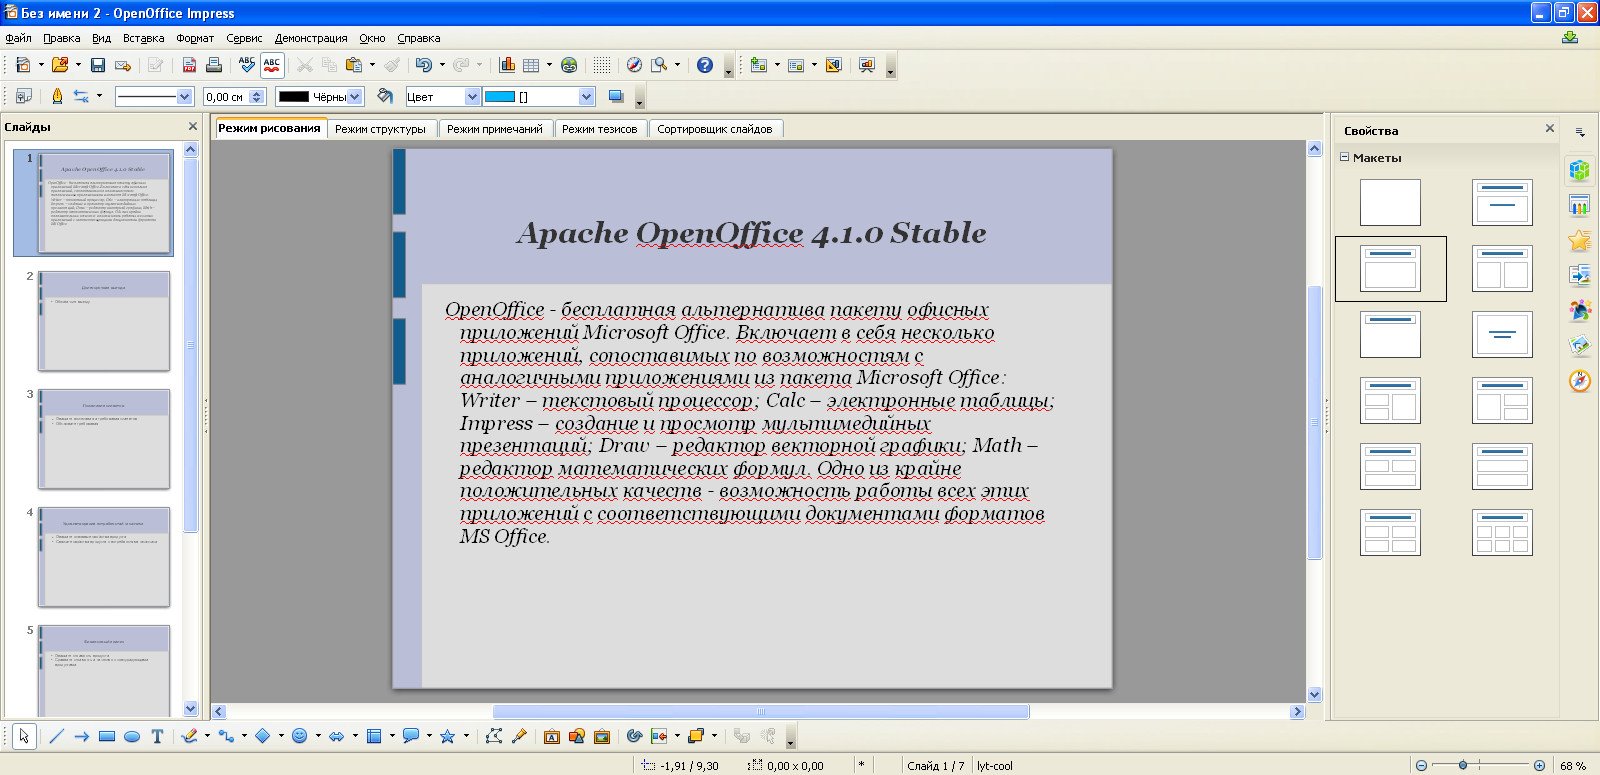Toggle Edit Points mode
This screenshot has height=775, width=1600.
[494, 737]
